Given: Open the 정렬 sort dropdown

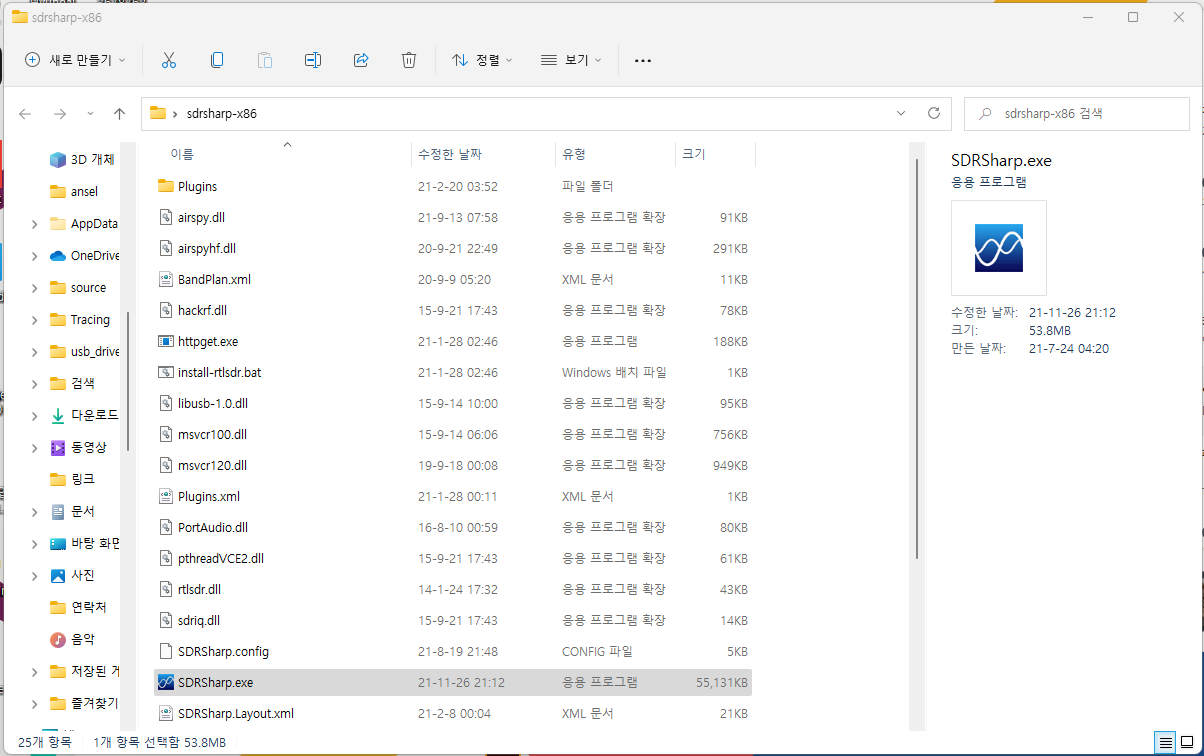Looking at the screenshot, I should [x=482, y=60].
